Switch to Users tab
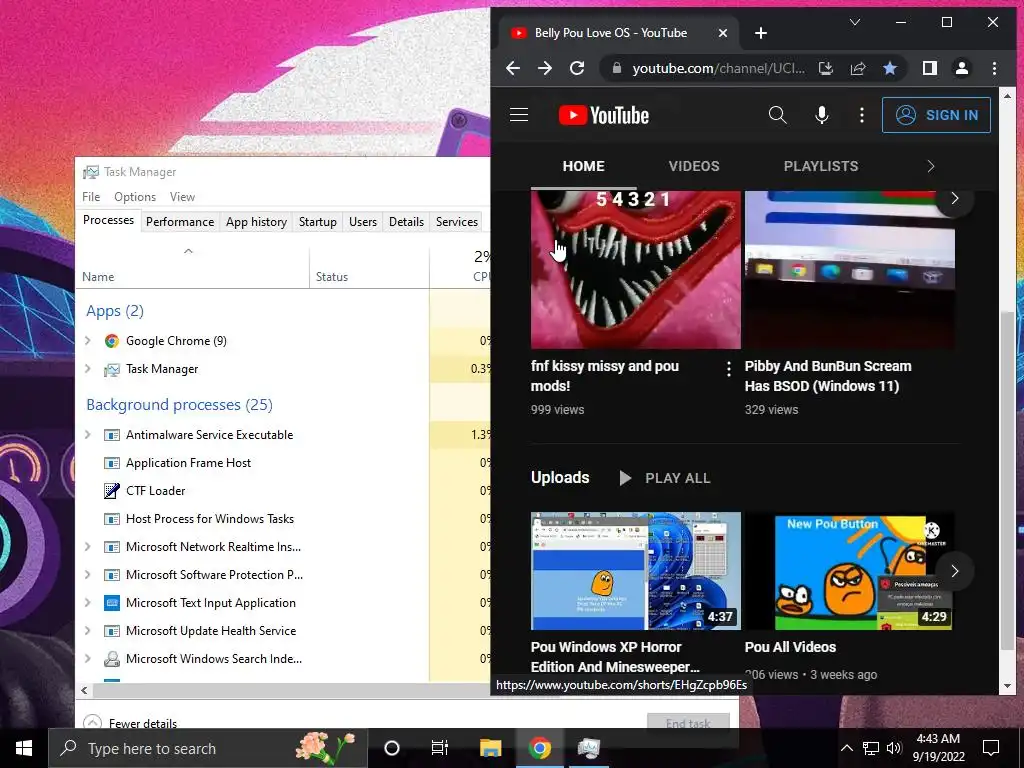1024x768 pixels. click(362, 221)
